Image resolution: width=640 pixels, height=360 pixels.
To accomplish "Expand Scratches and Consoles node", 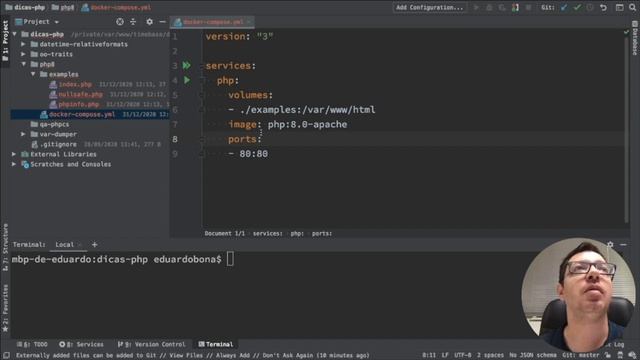I will pos(14,164).
